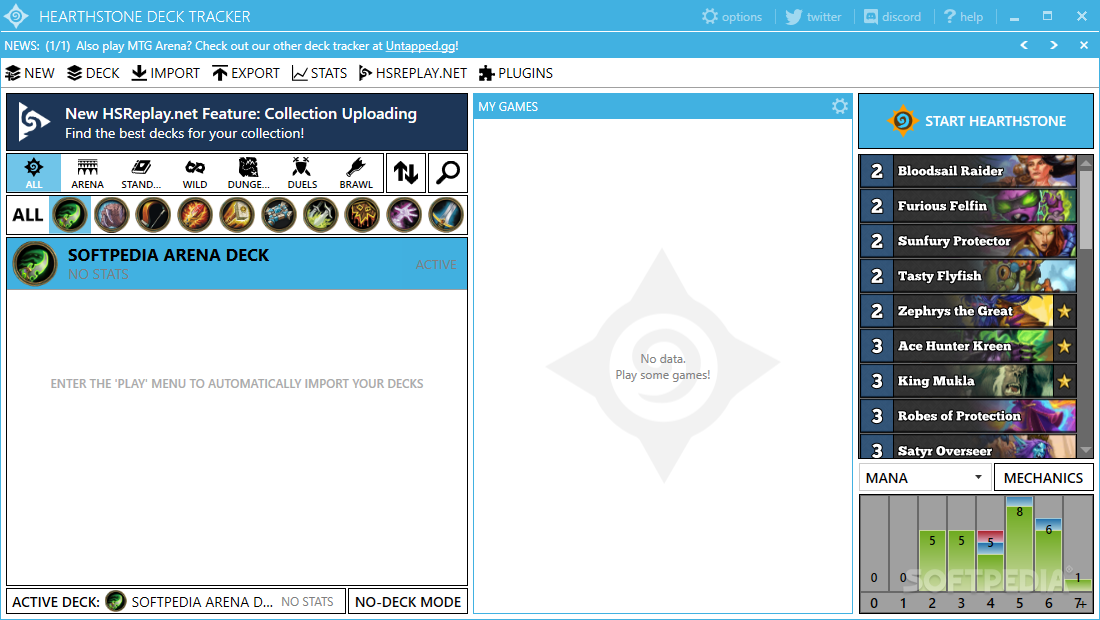Switch chart to MECHANICS

1043,478
